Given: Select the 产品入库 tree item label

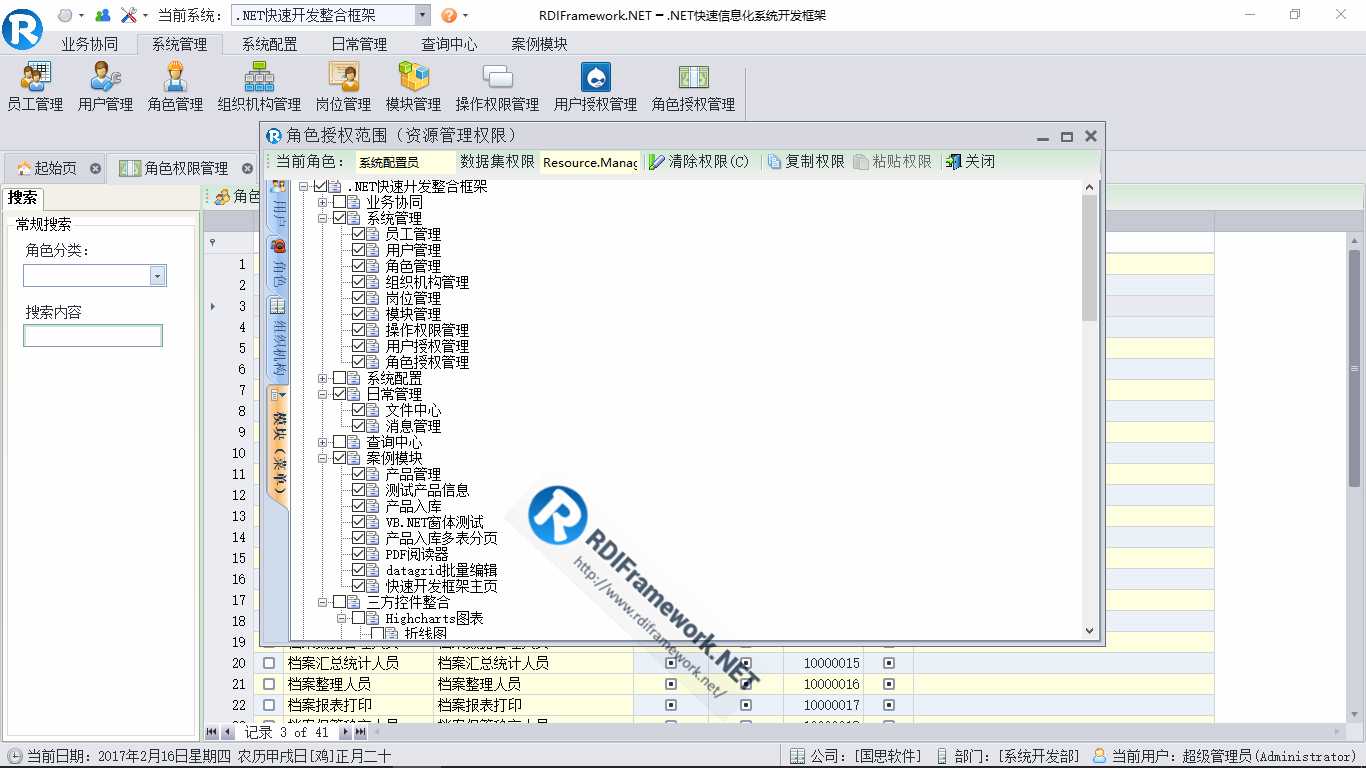Looking at the screenshot, I should tap(413, 507).
